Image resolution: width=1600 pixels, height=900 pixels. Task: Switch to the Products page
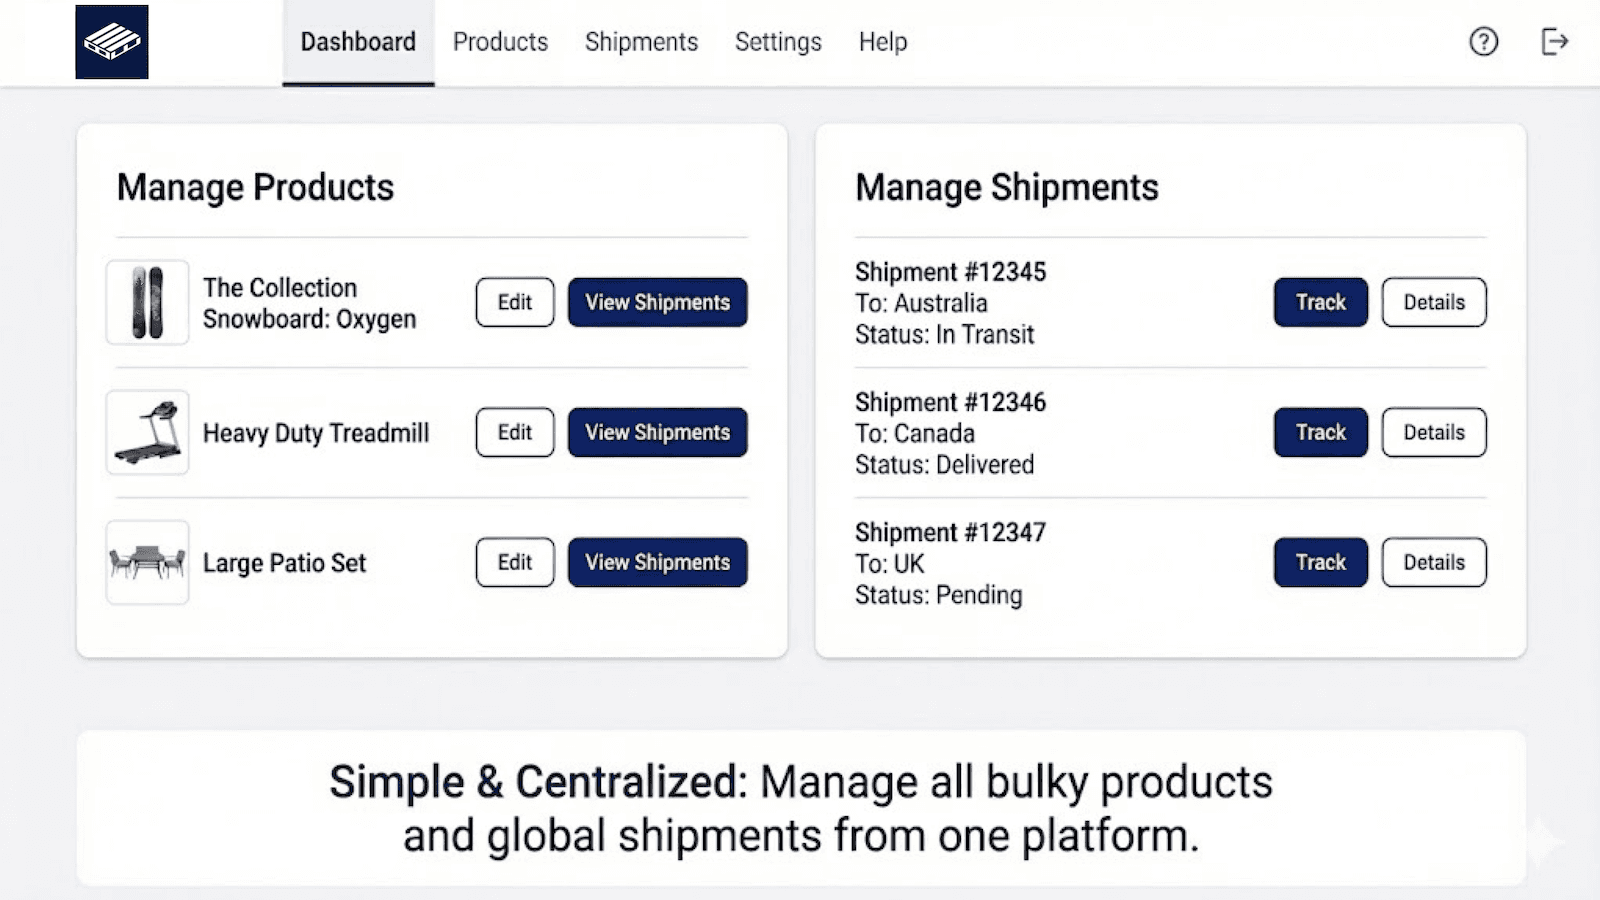pos(500,42)
